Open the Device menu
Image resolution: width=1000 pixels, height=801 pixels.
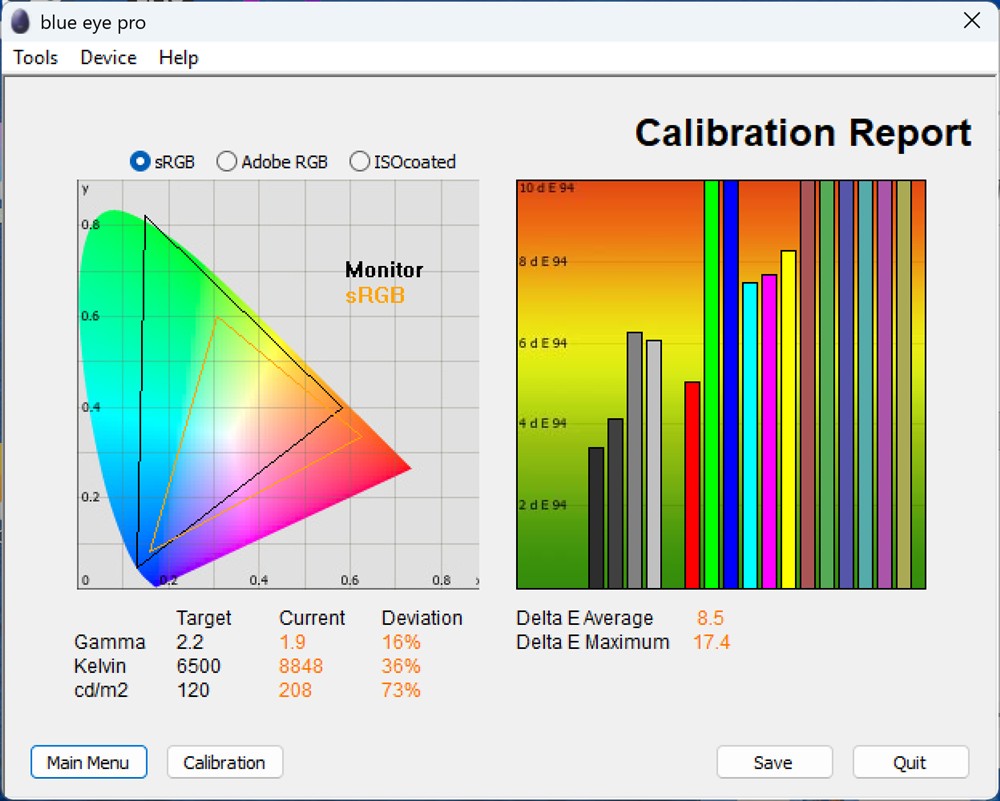click(x=108, y=58)
